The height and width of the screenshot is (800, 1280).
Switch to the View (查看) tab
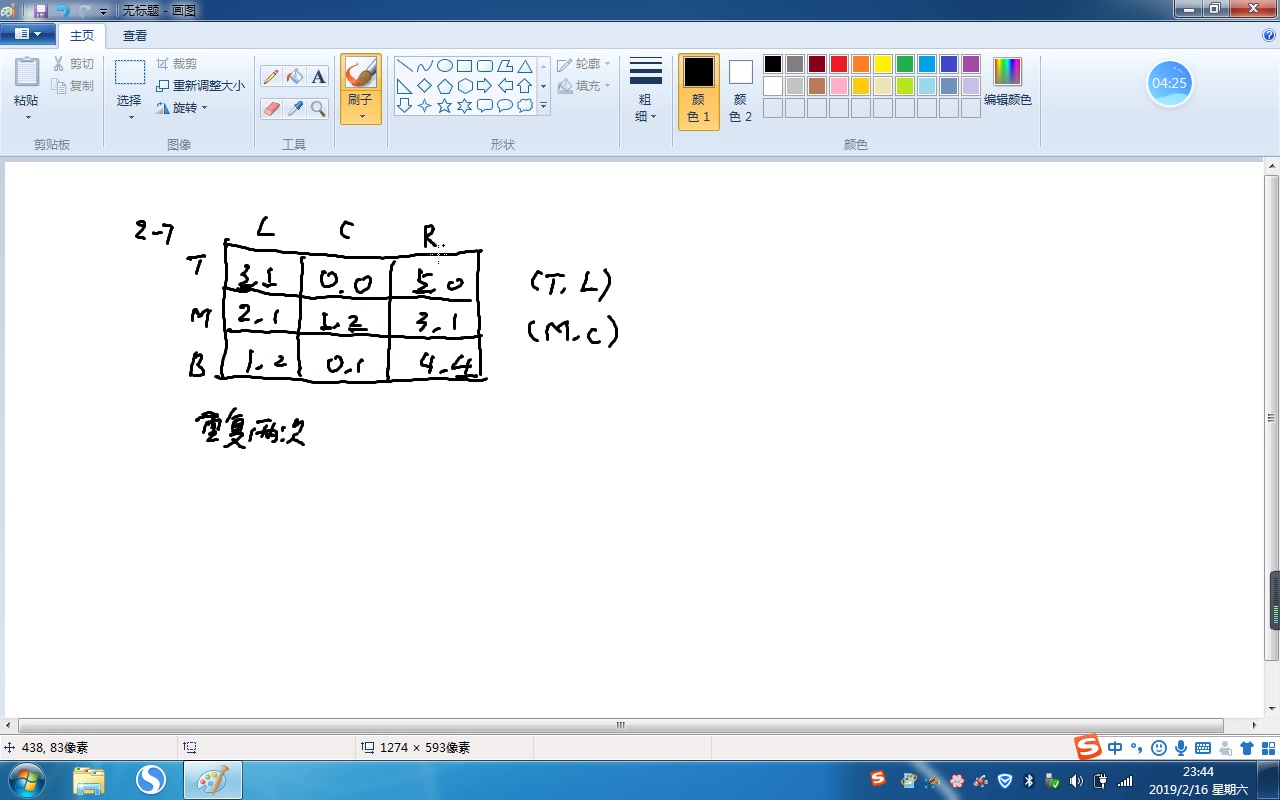pyautogui.click(x=135, y=36)
